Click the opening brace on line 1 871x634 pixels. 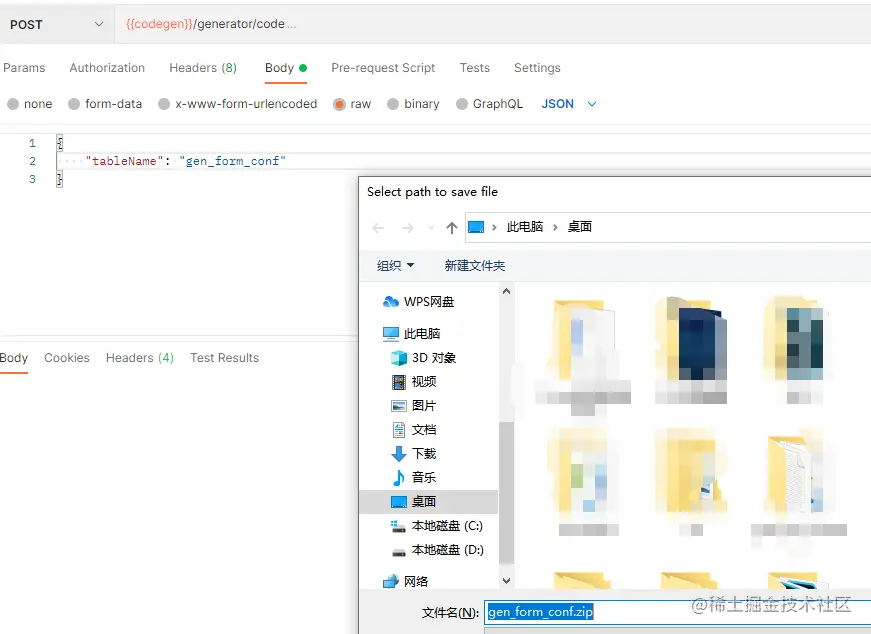59,143
